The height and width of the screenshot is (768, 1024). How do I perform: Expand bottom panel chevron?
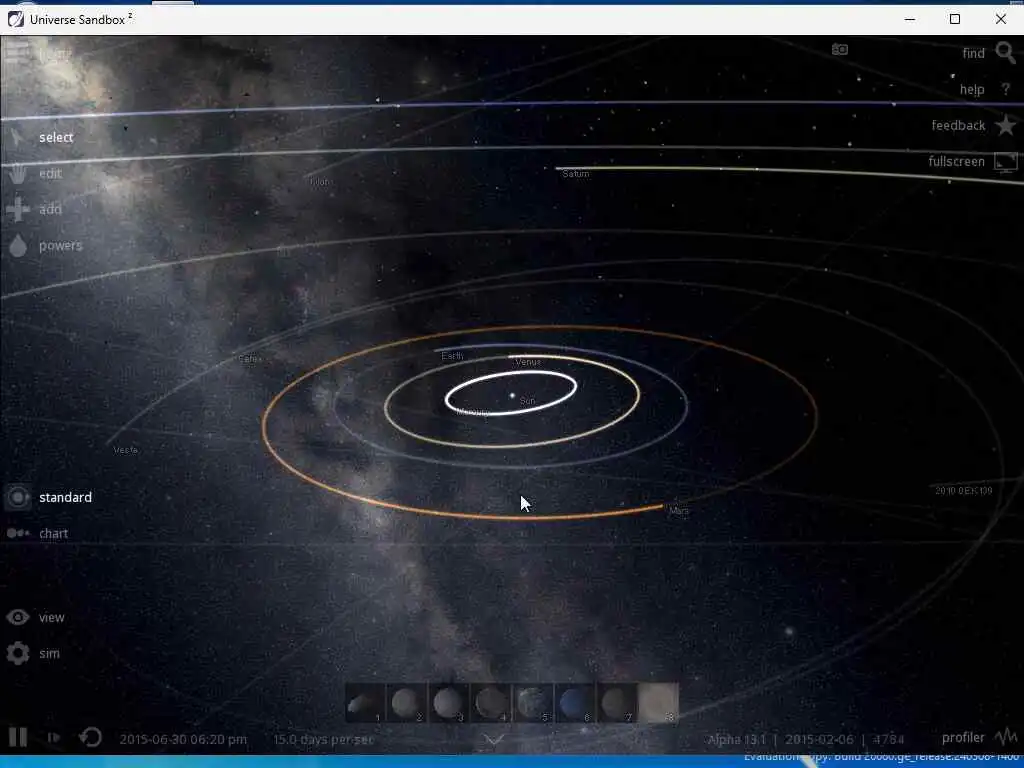[x=494, y=740]
